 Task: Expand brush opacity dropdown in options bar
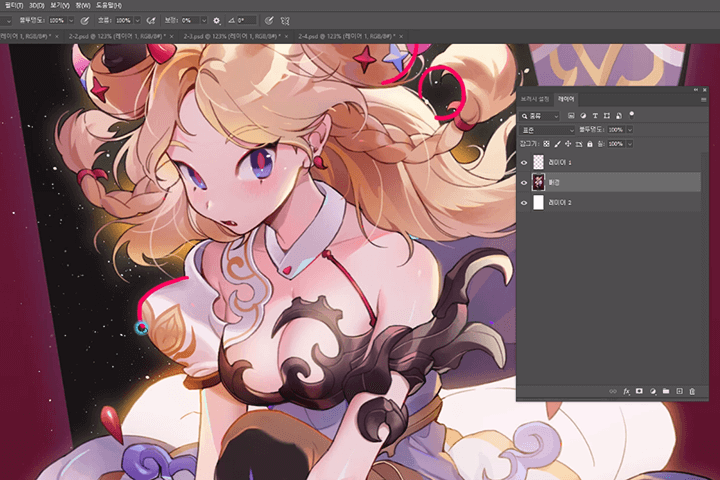(x=71, y=21)
